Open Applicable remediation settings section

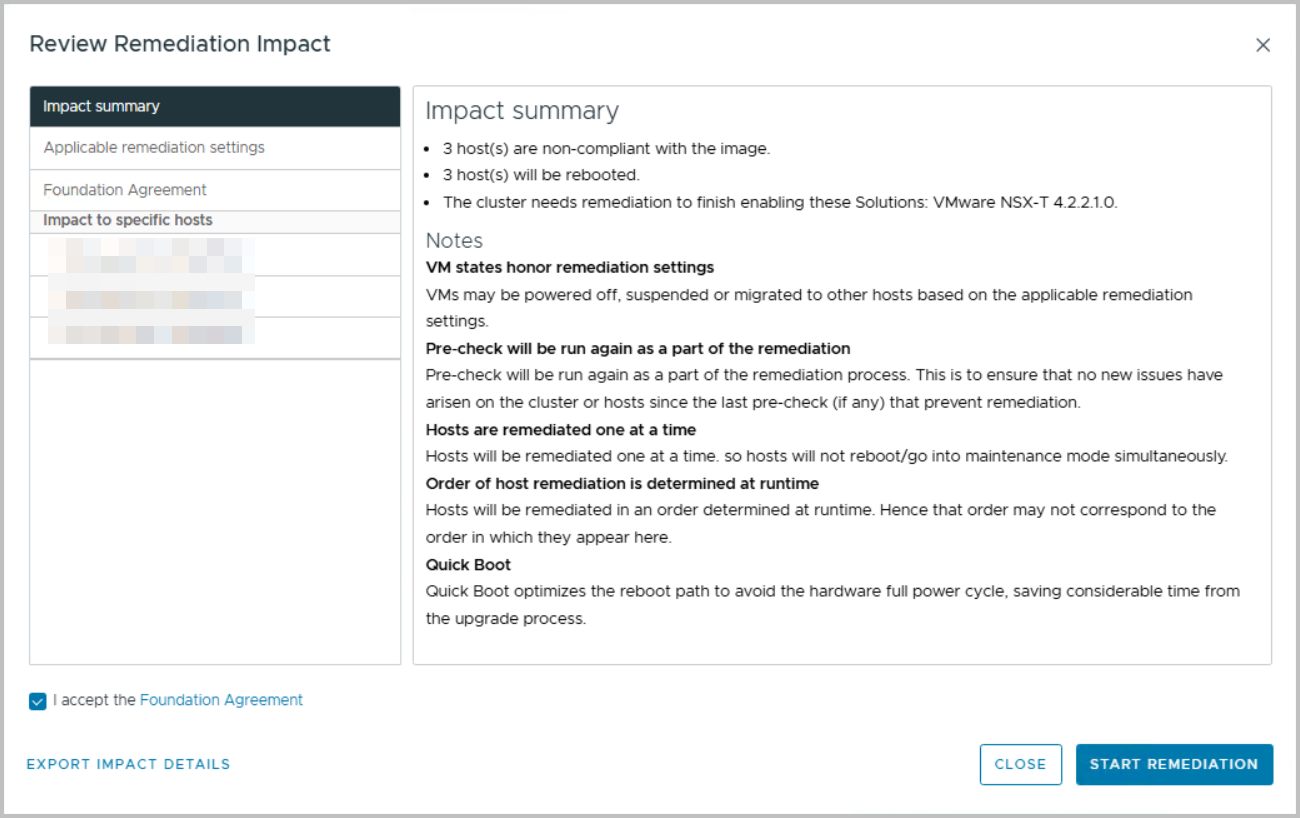tap(215, 148)
